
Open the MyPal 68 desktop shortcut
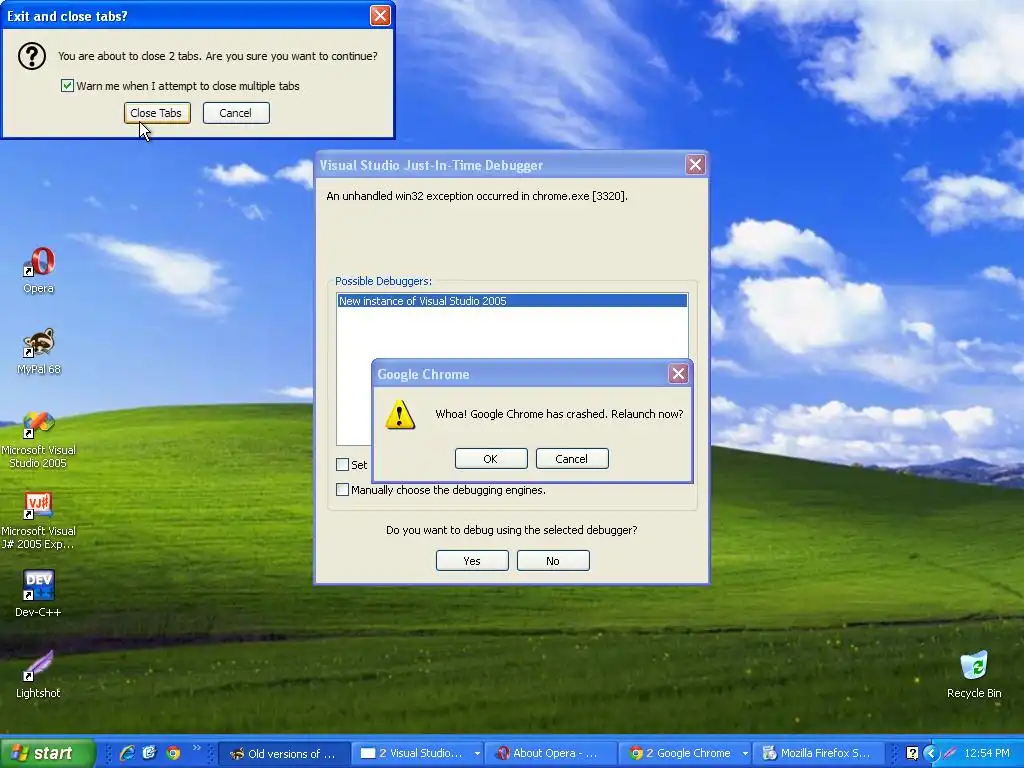39,351
